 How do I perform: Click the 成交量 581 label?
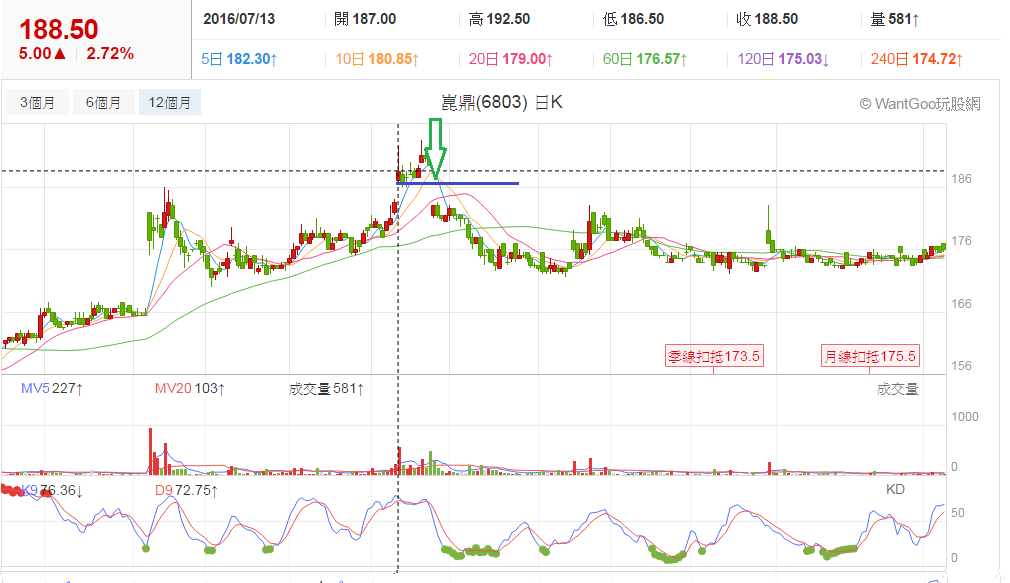point(326,389)
